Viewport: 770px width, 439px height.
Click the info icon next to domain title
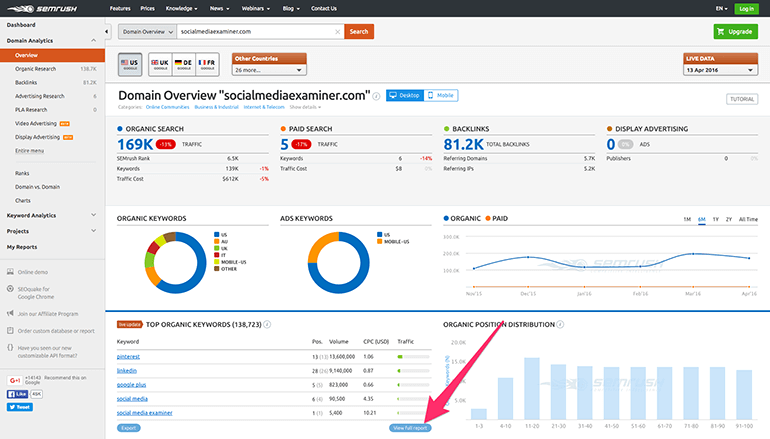[x=376, y=96]
